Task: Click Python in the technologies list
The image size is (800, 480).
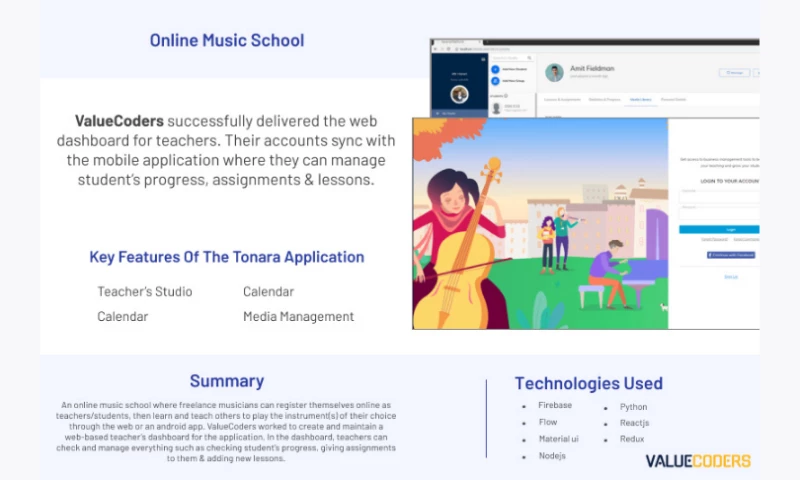Action: click(x=633, y=407)
